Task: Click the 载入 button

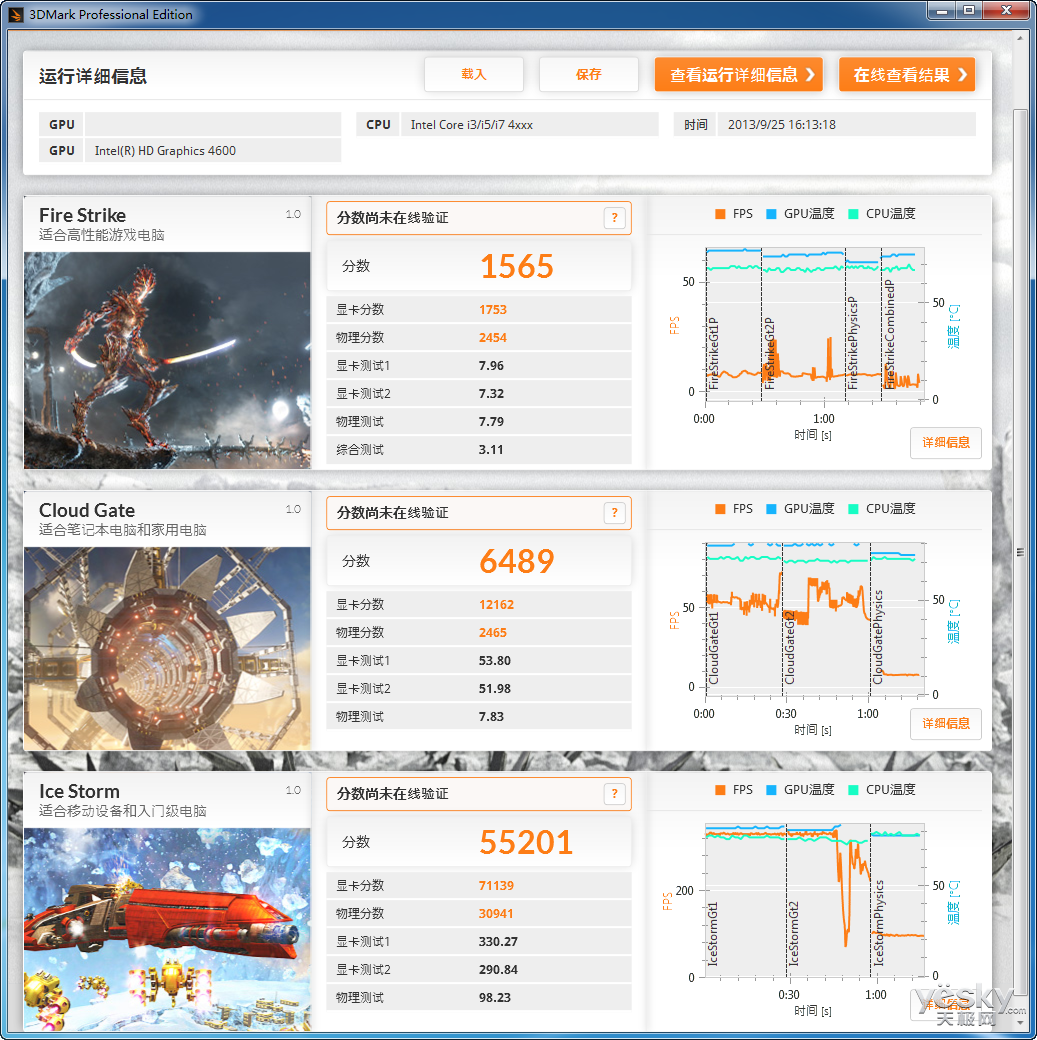Action: click(x=474, y=74)
